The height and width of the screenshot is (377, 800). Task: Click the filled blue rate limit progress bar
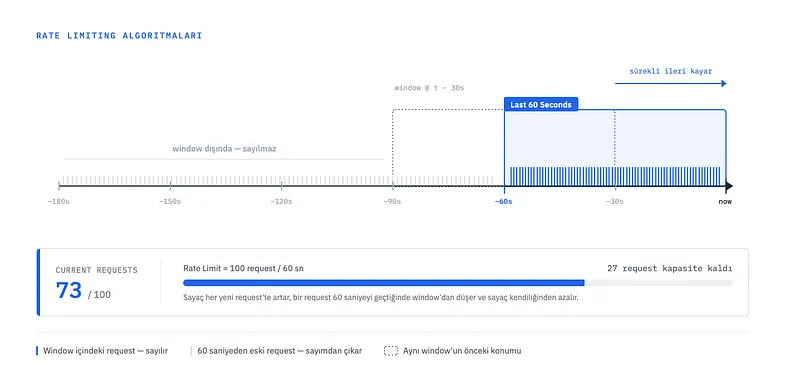[384, 283]
